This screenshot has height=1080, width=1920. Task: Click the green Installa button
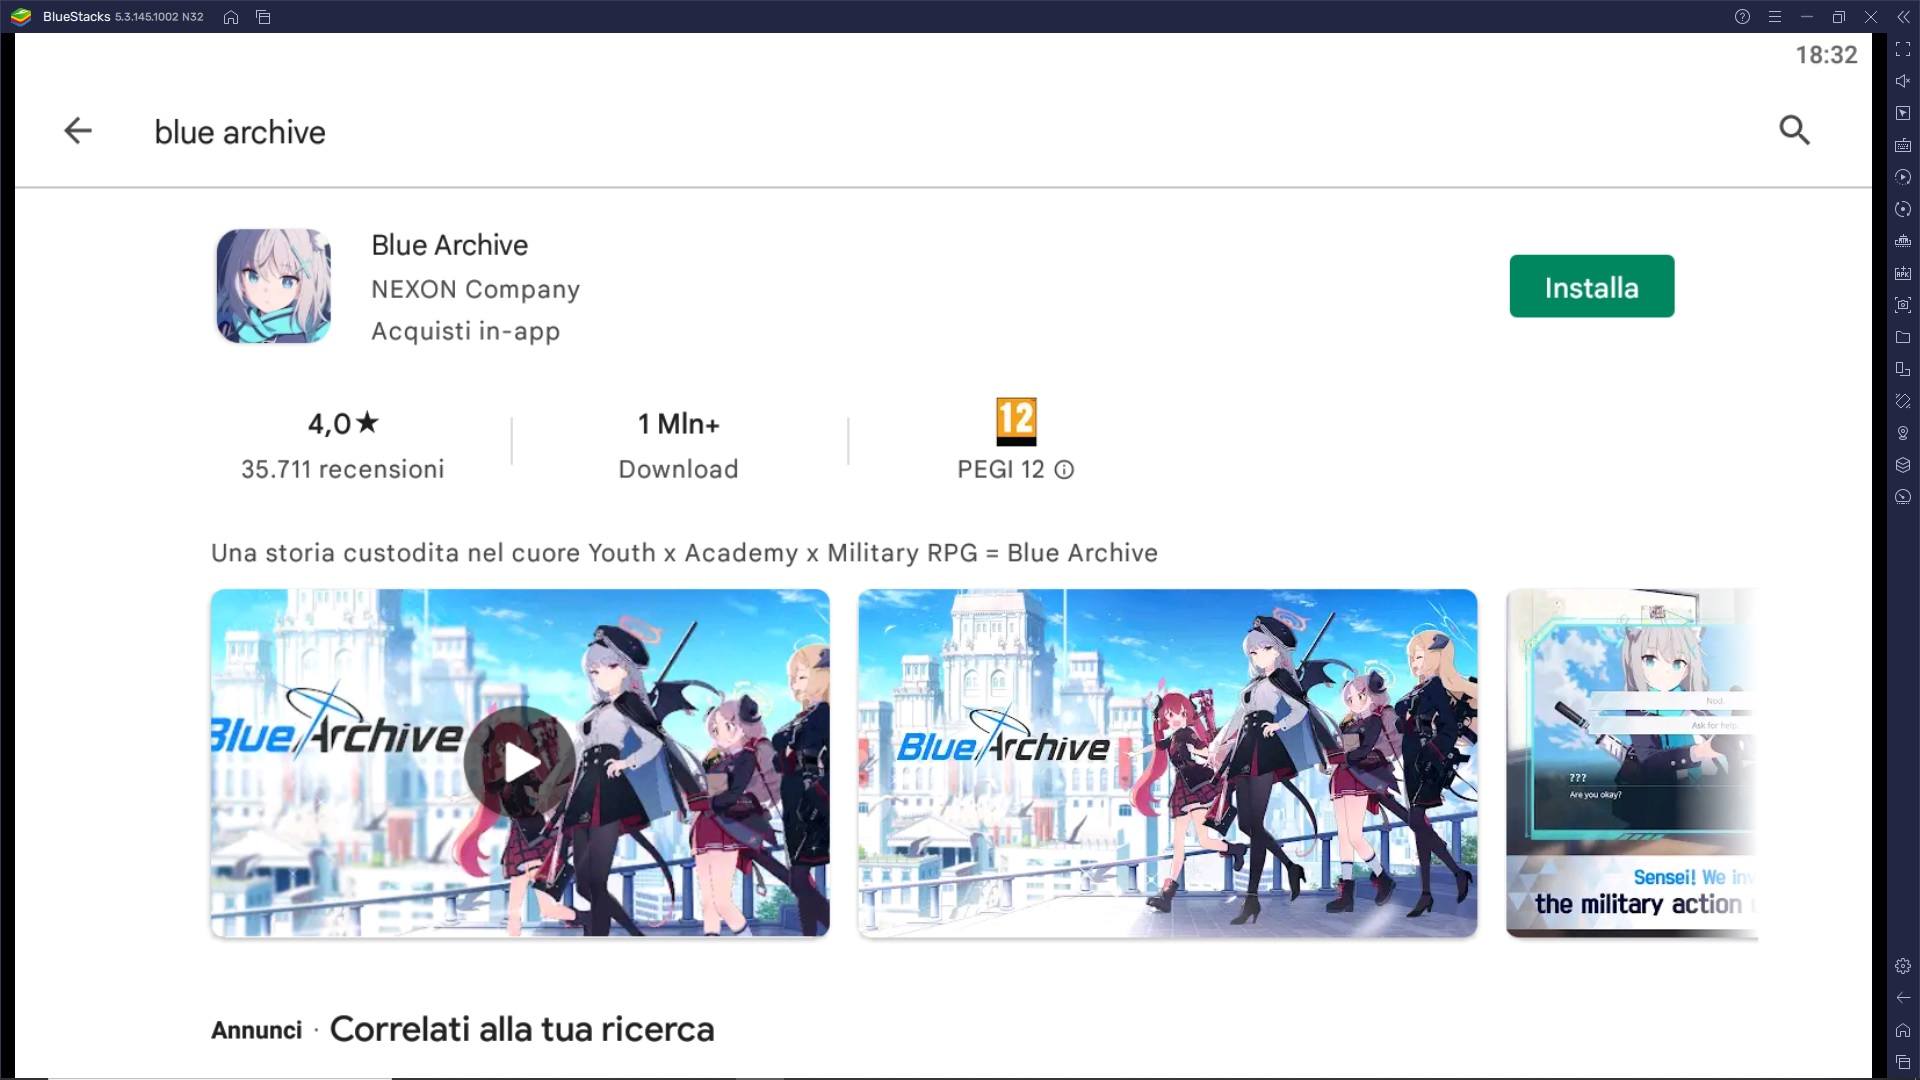coord(1591,286)
